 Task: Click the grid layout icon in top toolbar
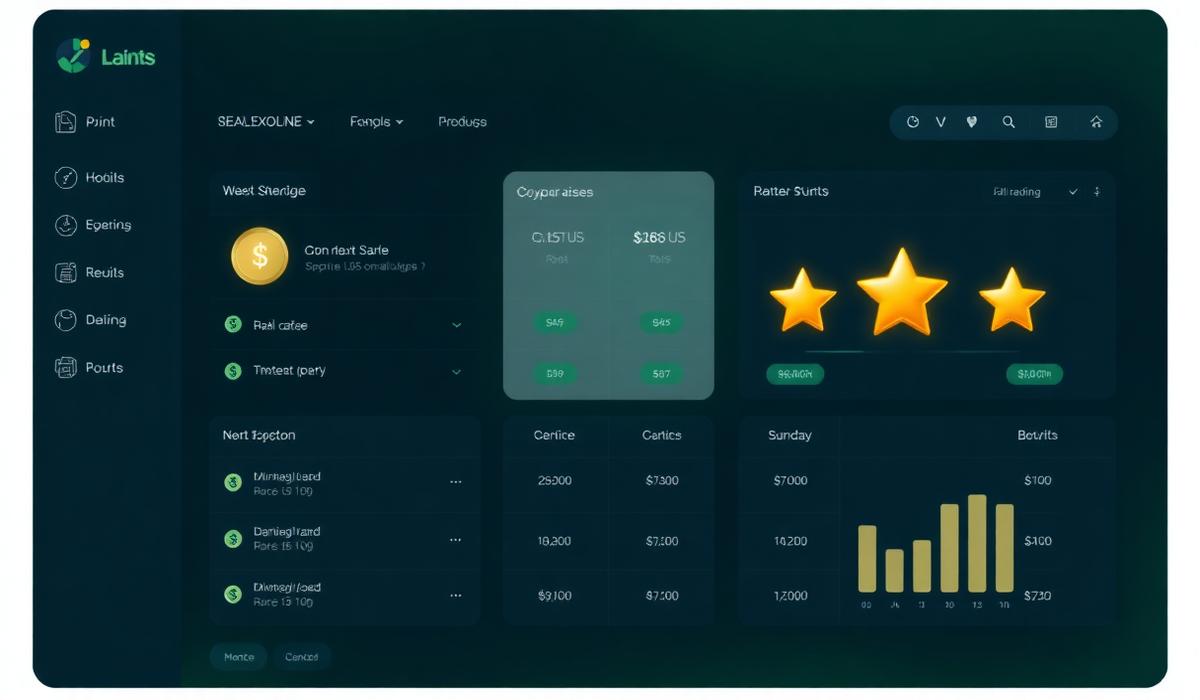(x=1051, y=122)
